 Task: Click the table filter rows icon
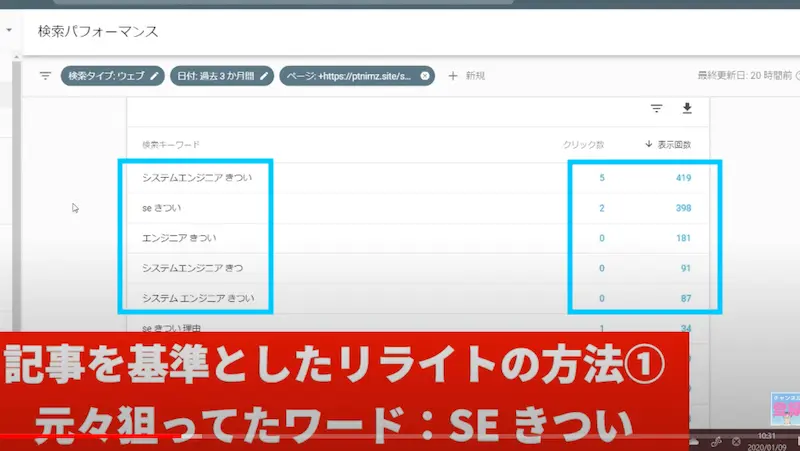pos(656,109)
